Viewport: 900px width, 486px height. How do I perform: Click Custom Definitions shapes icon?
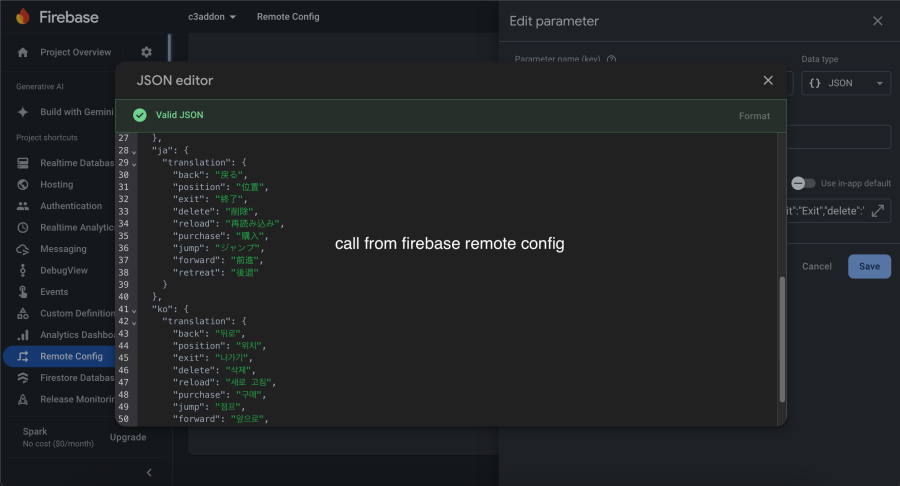pyautogui.click(x=23, y=313)
